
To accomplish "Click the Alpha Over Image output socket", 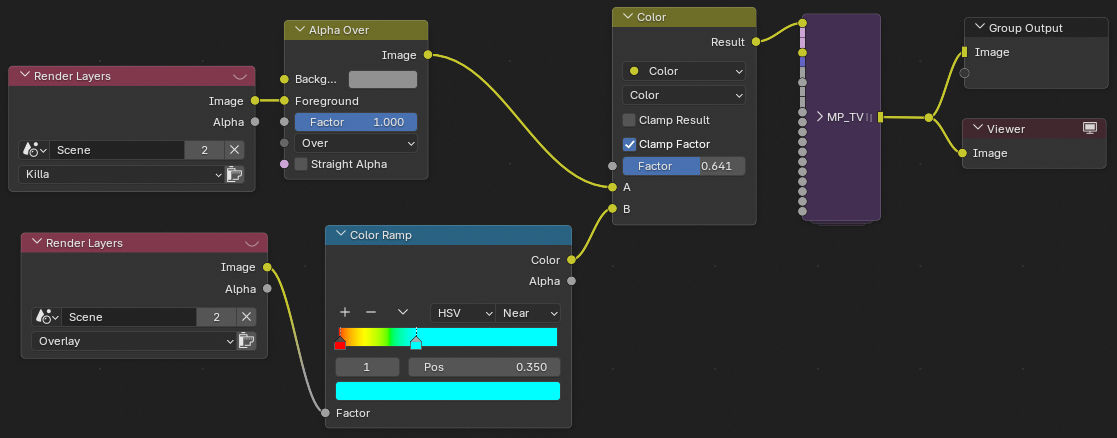I will (x=427, y=55).
